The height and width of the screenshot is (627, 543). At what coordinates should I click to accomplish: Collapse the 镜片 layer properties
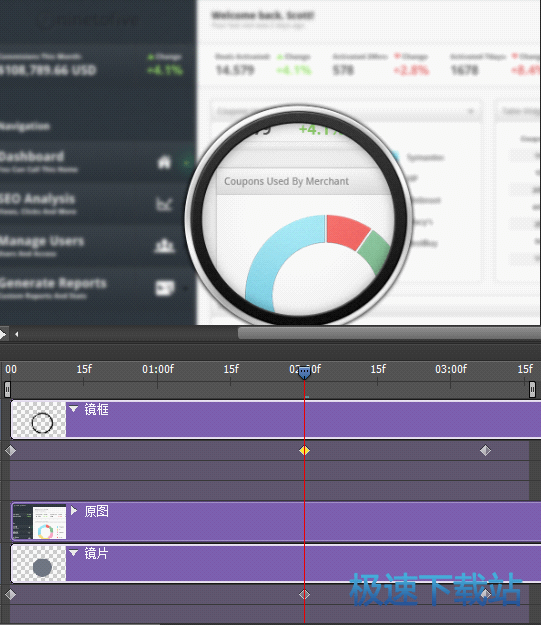[73, 553]
